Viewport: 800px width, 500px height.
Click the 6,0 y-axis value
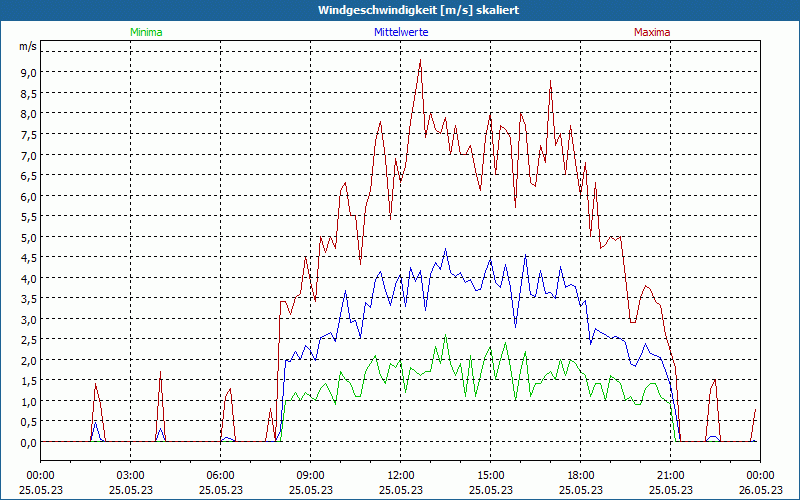(29, 196)
